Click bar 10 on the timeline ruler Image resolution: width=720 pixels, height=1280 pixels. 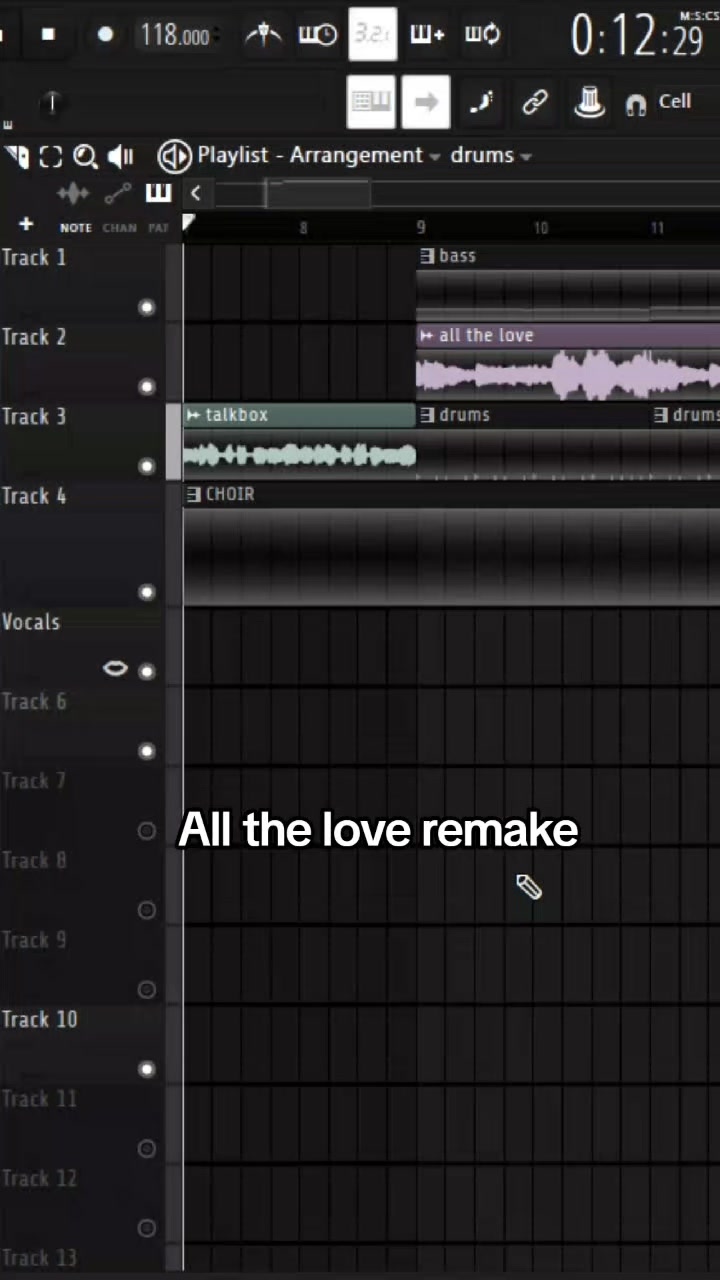coord(540,228)
